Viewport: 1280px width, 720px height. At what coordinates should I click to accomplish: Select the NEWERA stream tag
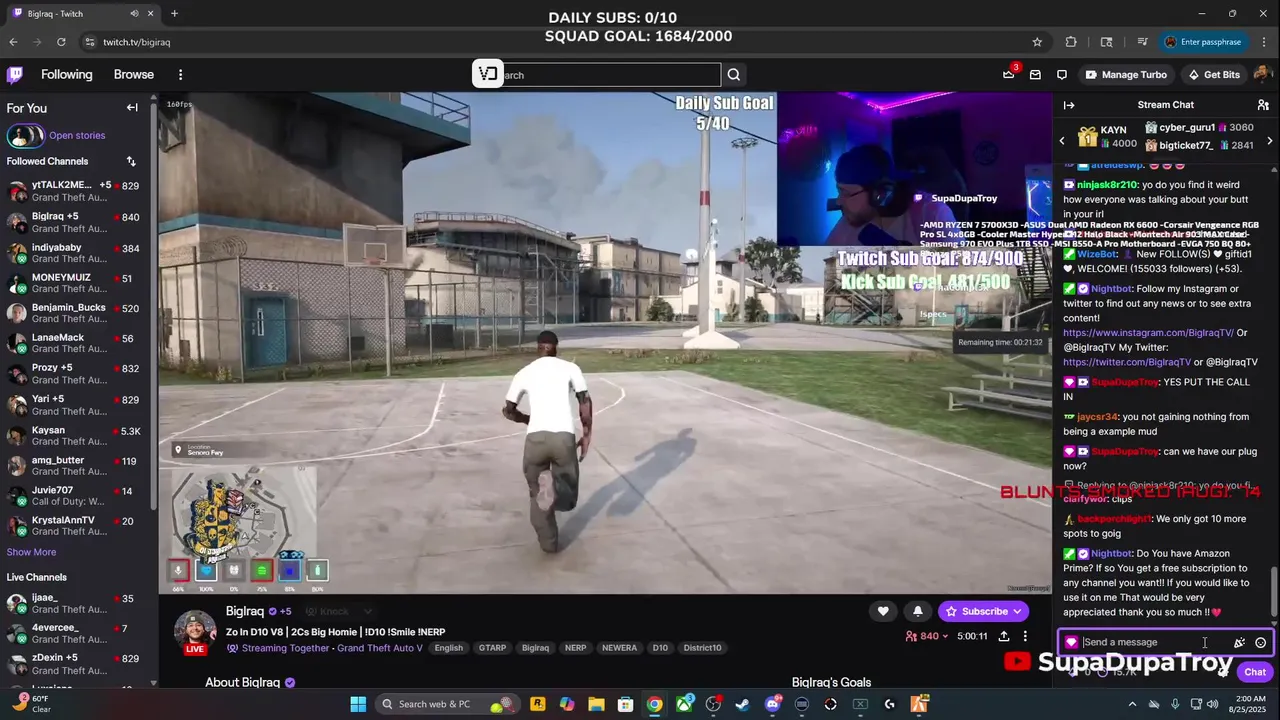[619, 648]
